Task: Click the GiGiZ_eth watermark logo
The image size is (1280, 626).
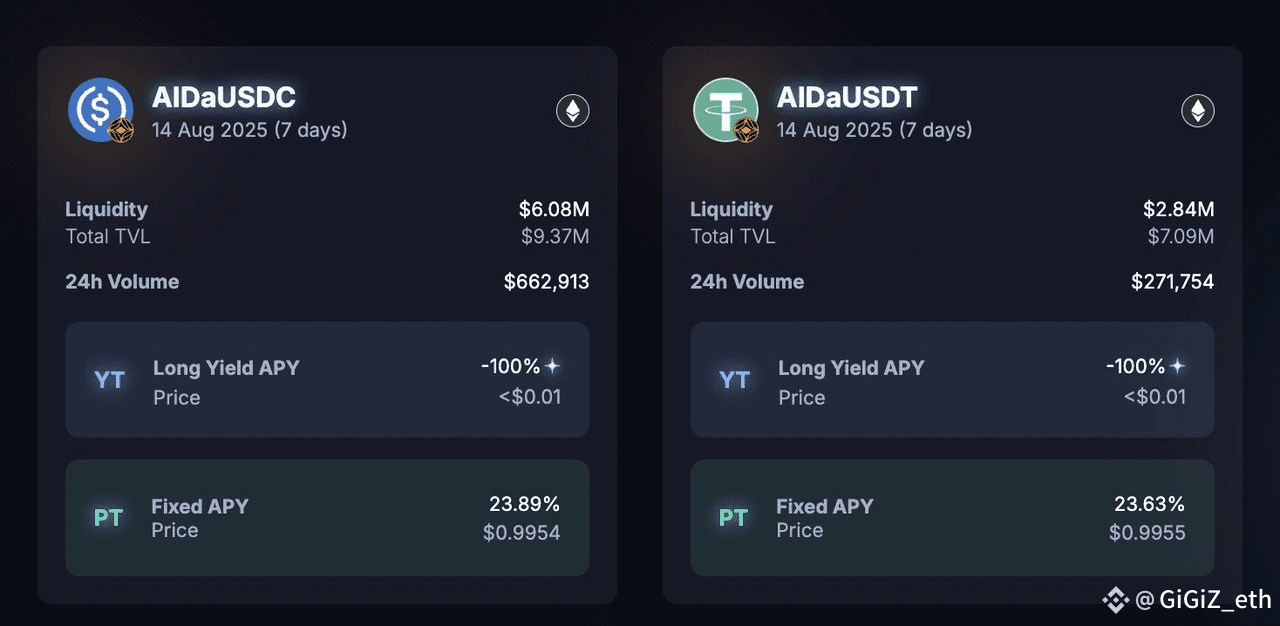Action: pyautogui.click(x=1116, y=600)
